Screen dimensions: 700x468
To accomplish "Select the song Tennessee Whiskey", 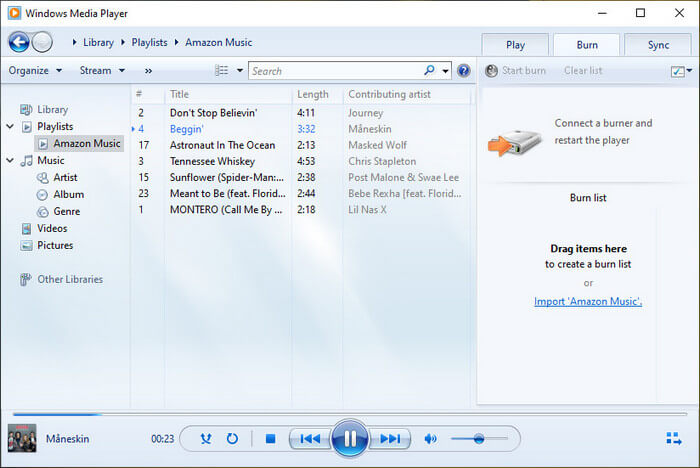I will [x=212, y=161].
